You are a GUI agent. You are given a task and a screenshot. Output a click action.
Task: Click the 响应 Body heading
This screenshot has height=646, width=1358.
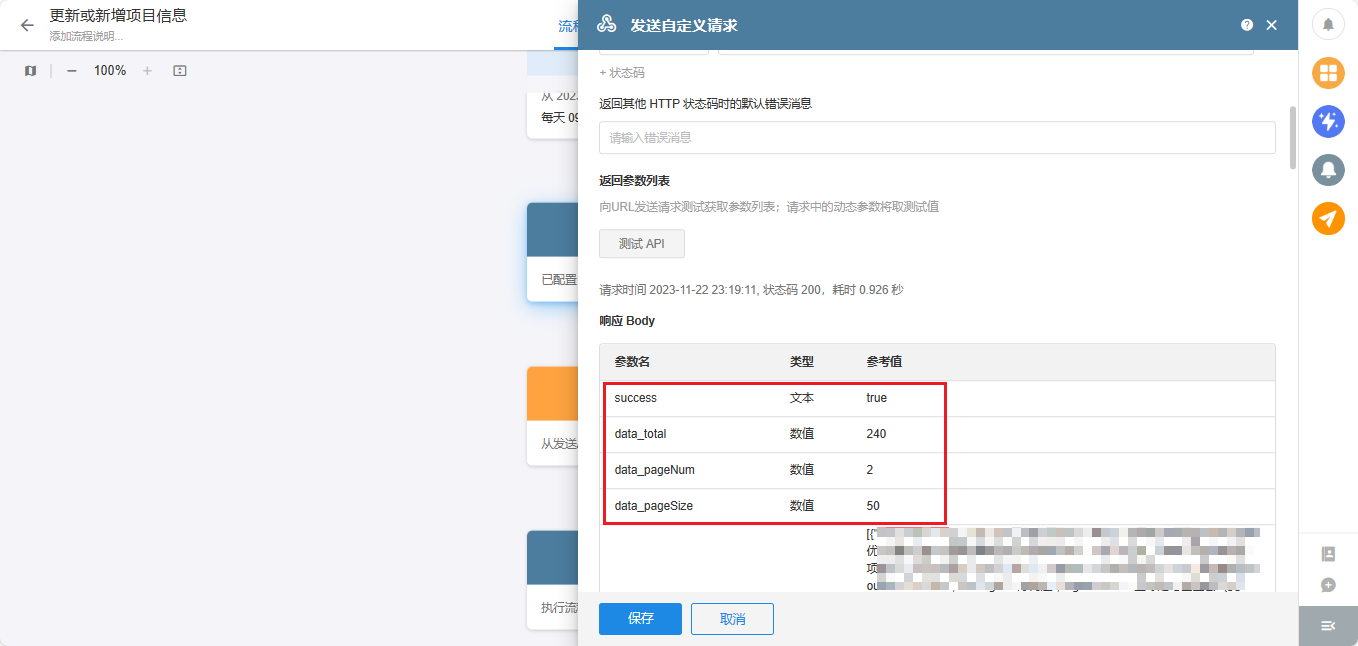627,321
